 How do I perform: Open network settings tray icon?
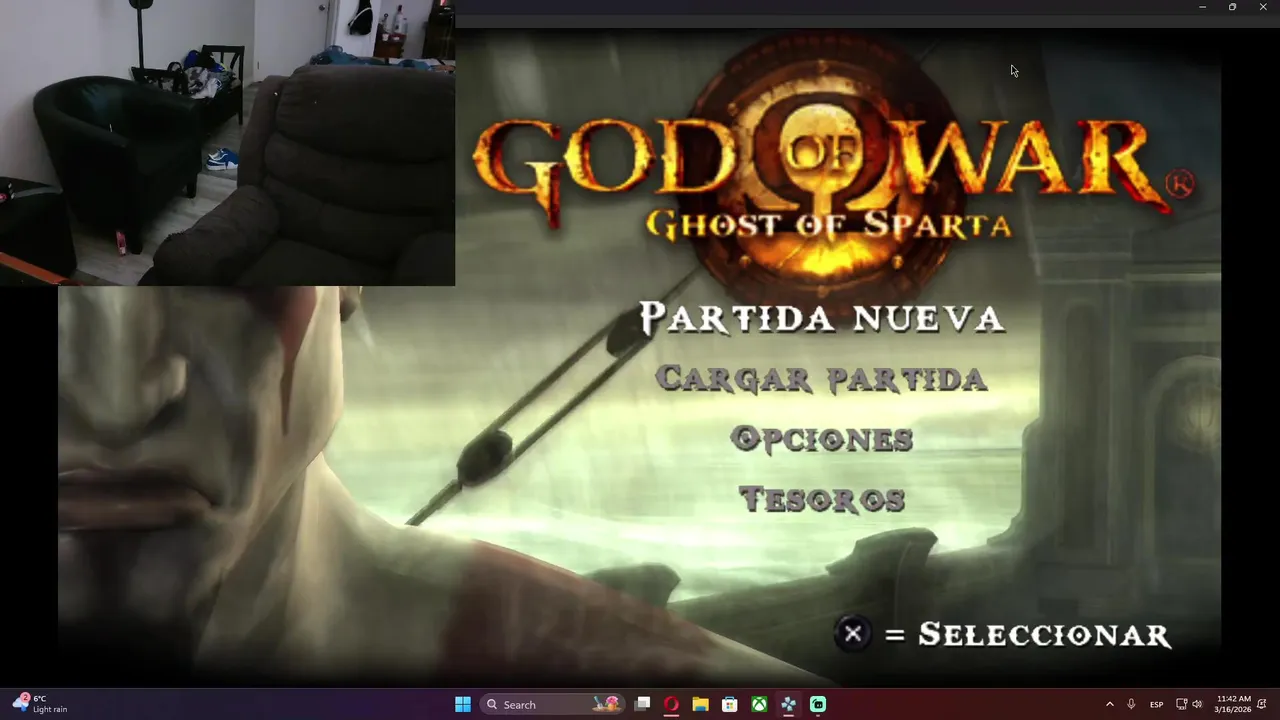coord(1181,704)
